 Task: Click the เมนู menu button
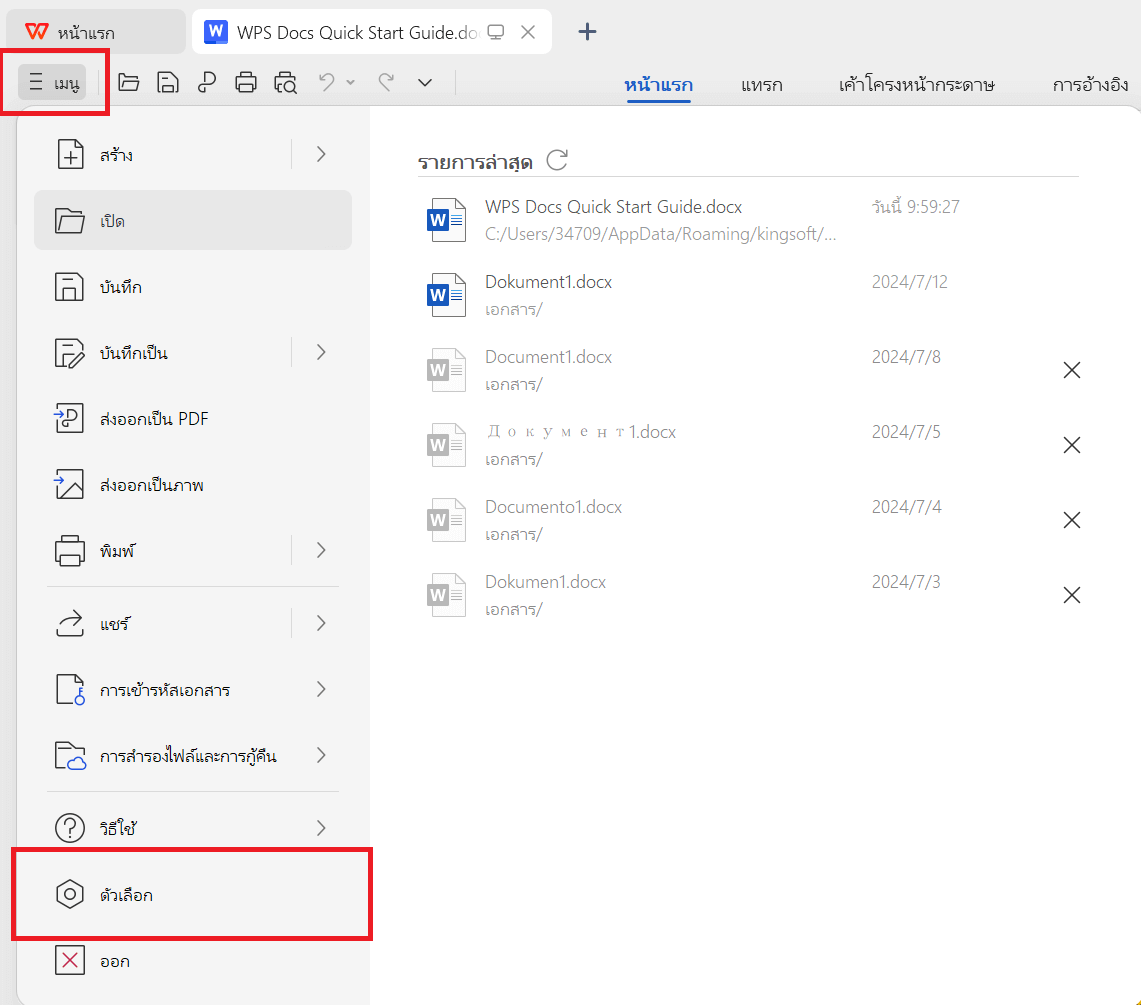[x=52, y=82]
